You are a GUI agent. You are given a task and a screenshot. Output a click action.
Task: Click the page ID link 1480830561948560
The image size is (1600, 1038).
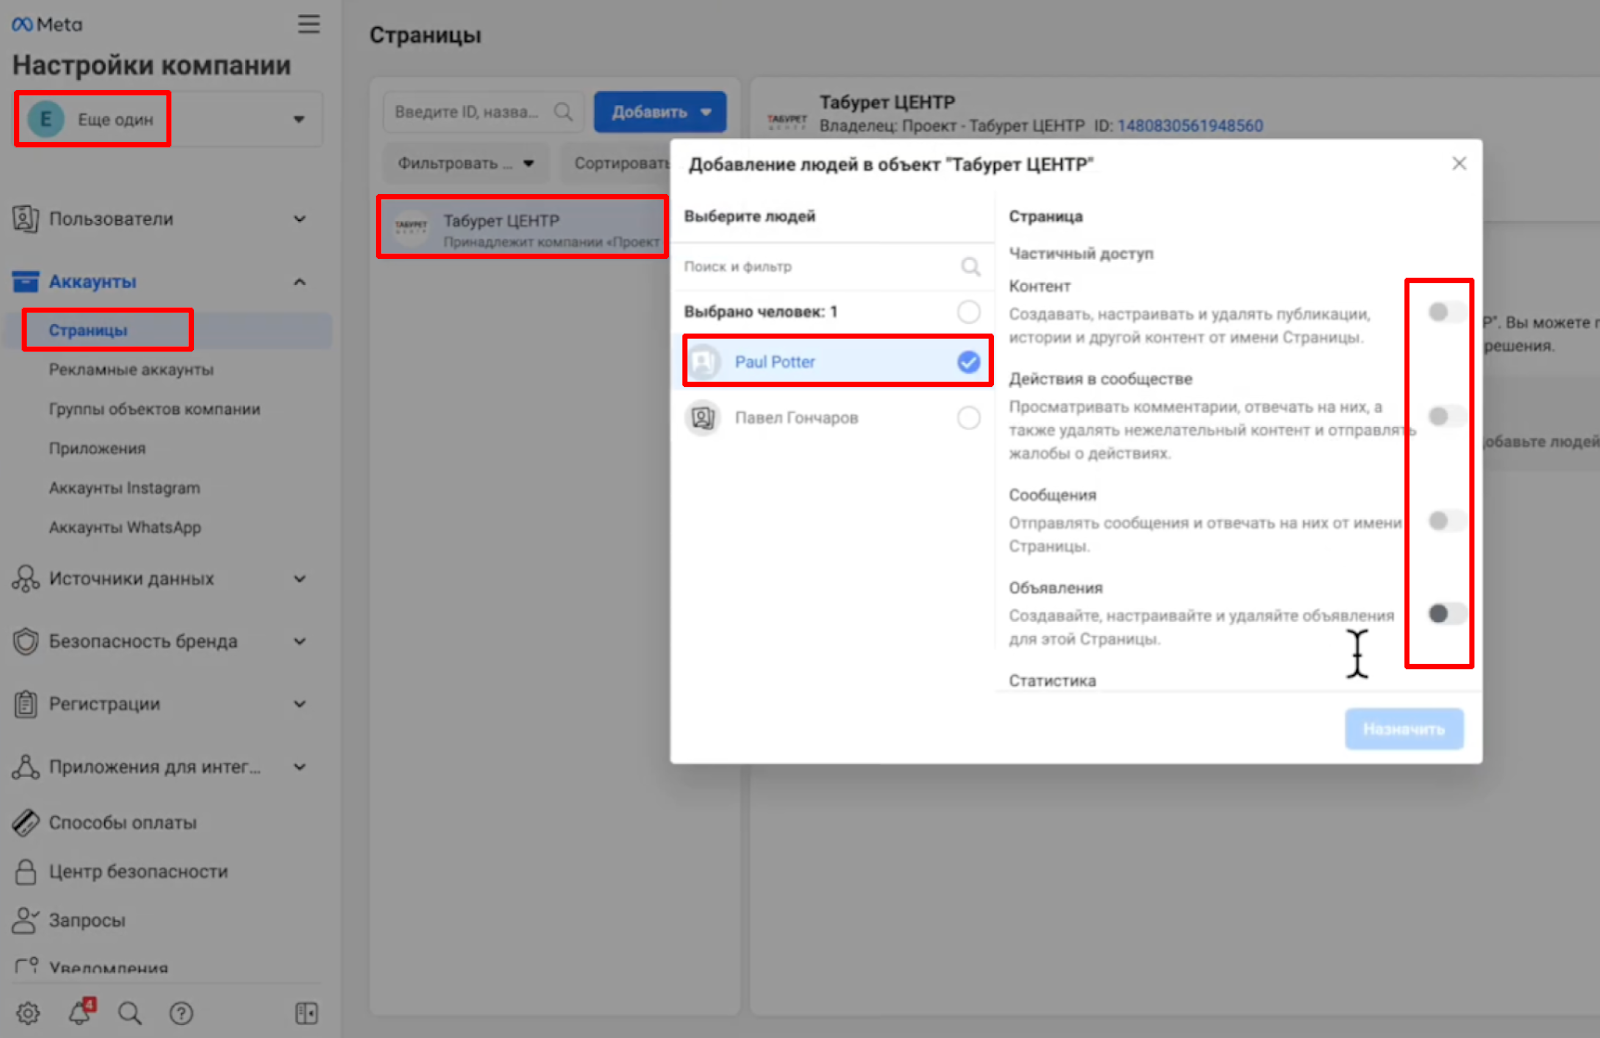(x=1190, y=126)
